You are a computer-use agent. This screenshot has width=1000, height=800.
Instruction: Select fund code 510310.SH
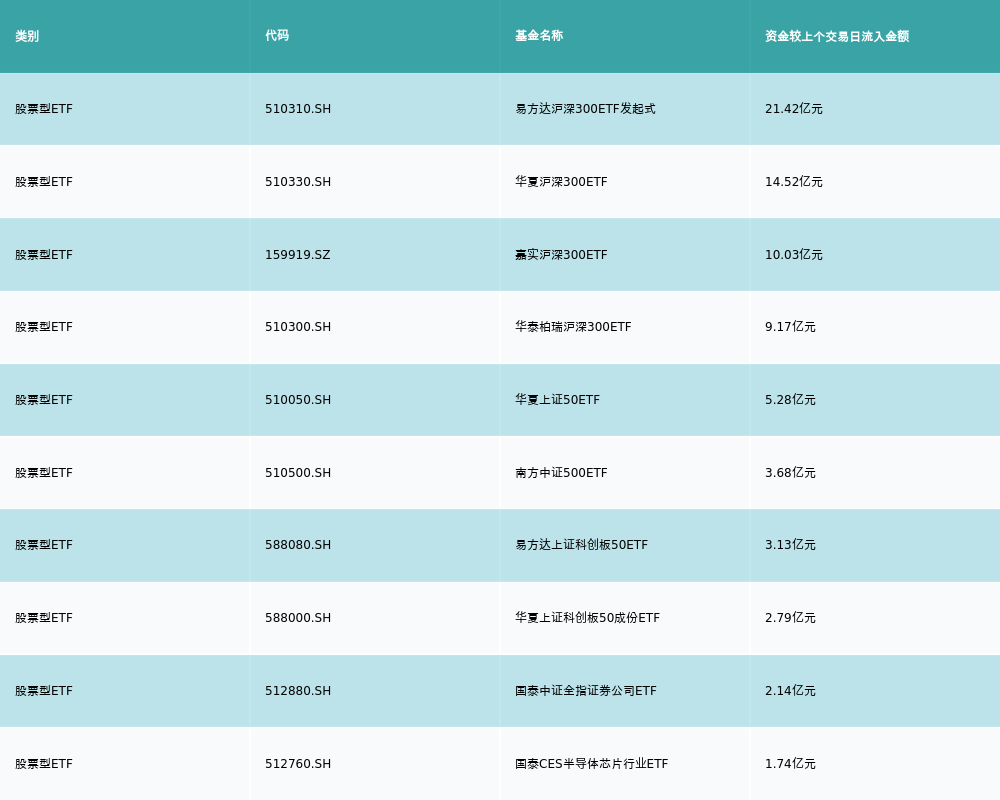coord(298,109)
